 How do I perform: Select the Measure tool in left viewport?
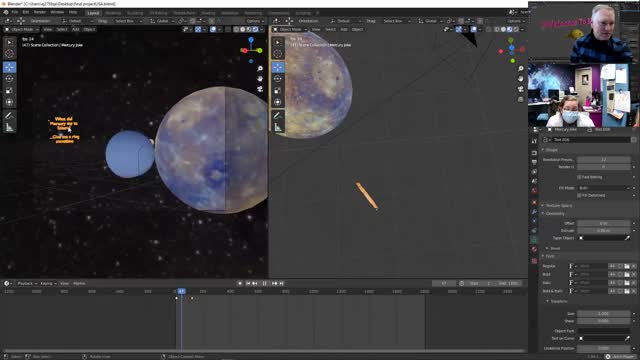coord(9,128)
